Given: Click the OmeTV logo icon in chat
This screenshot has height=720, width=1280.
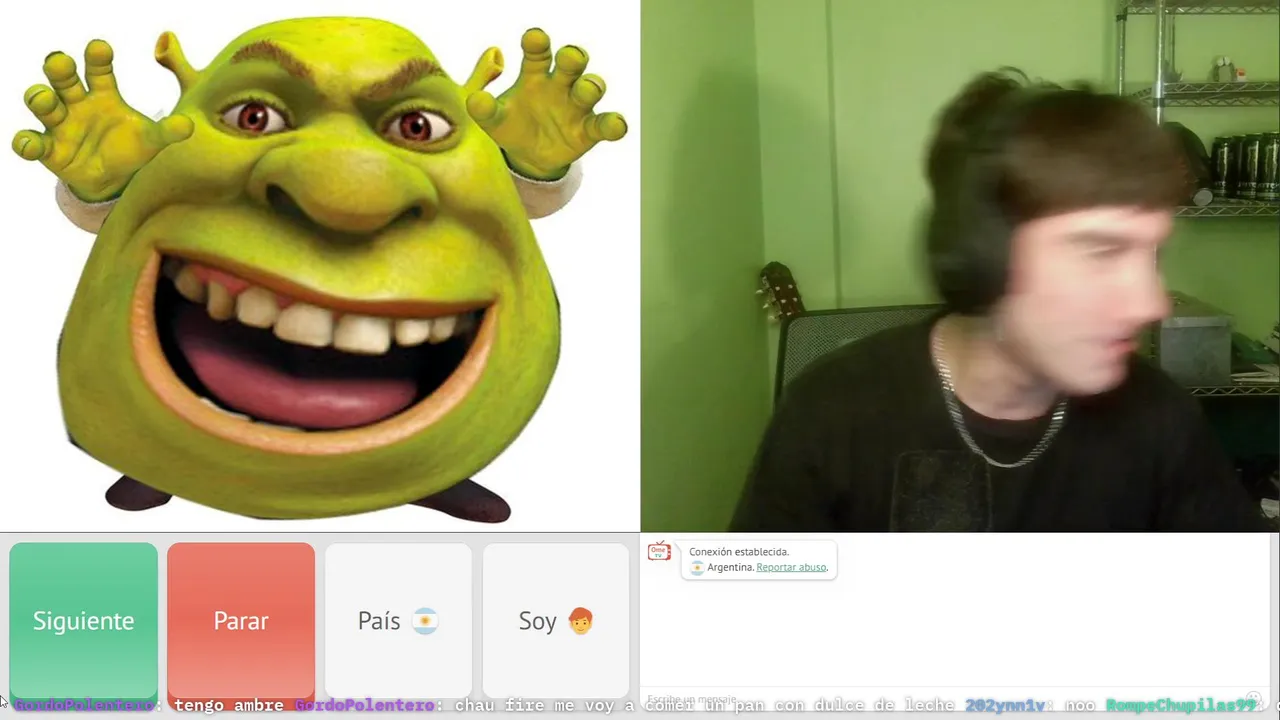Looking at the screenshot, I should [659, 551].
